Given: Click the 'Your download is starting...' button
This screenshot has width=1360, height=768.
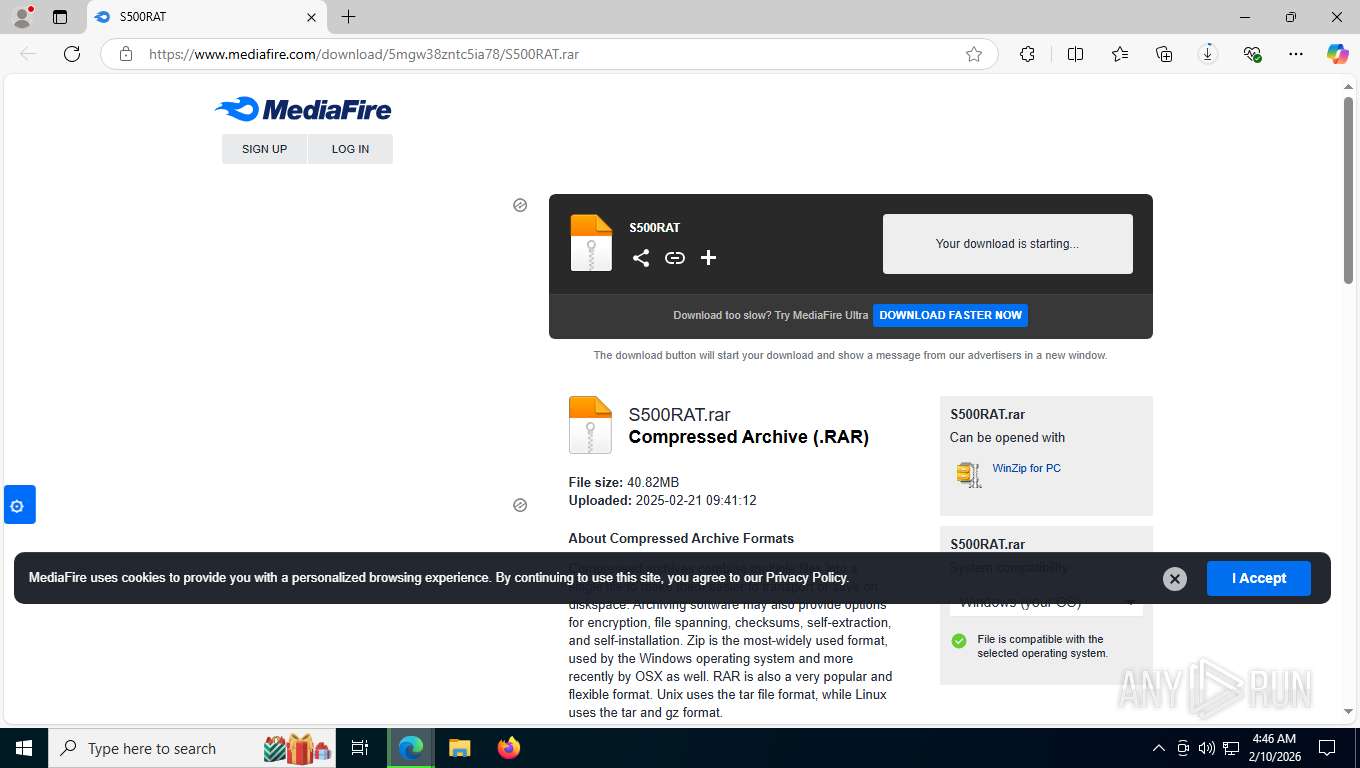Looking at the screenshot, I should [x=1007, y=243].
